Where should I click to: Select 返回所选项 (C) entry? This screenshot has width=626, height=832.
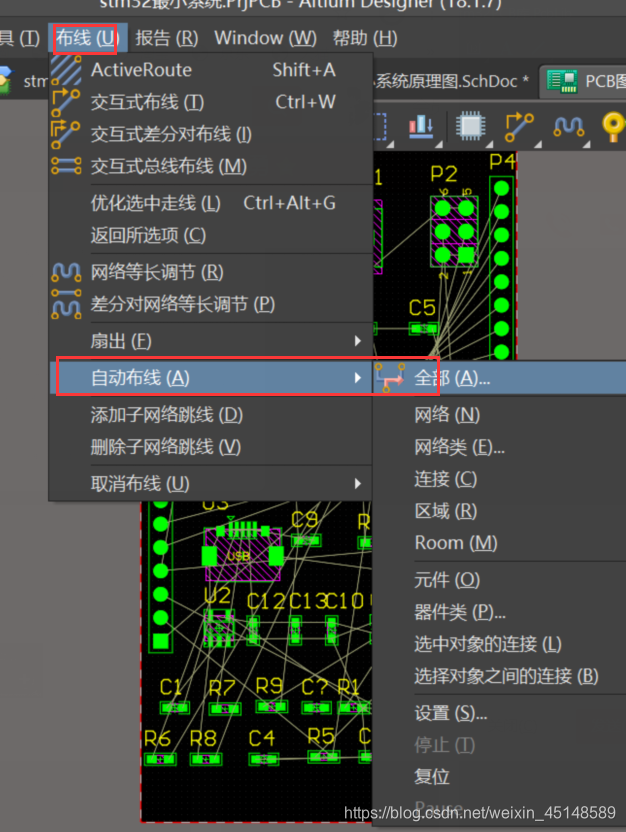pyautogui.click(x=211, y=235)
